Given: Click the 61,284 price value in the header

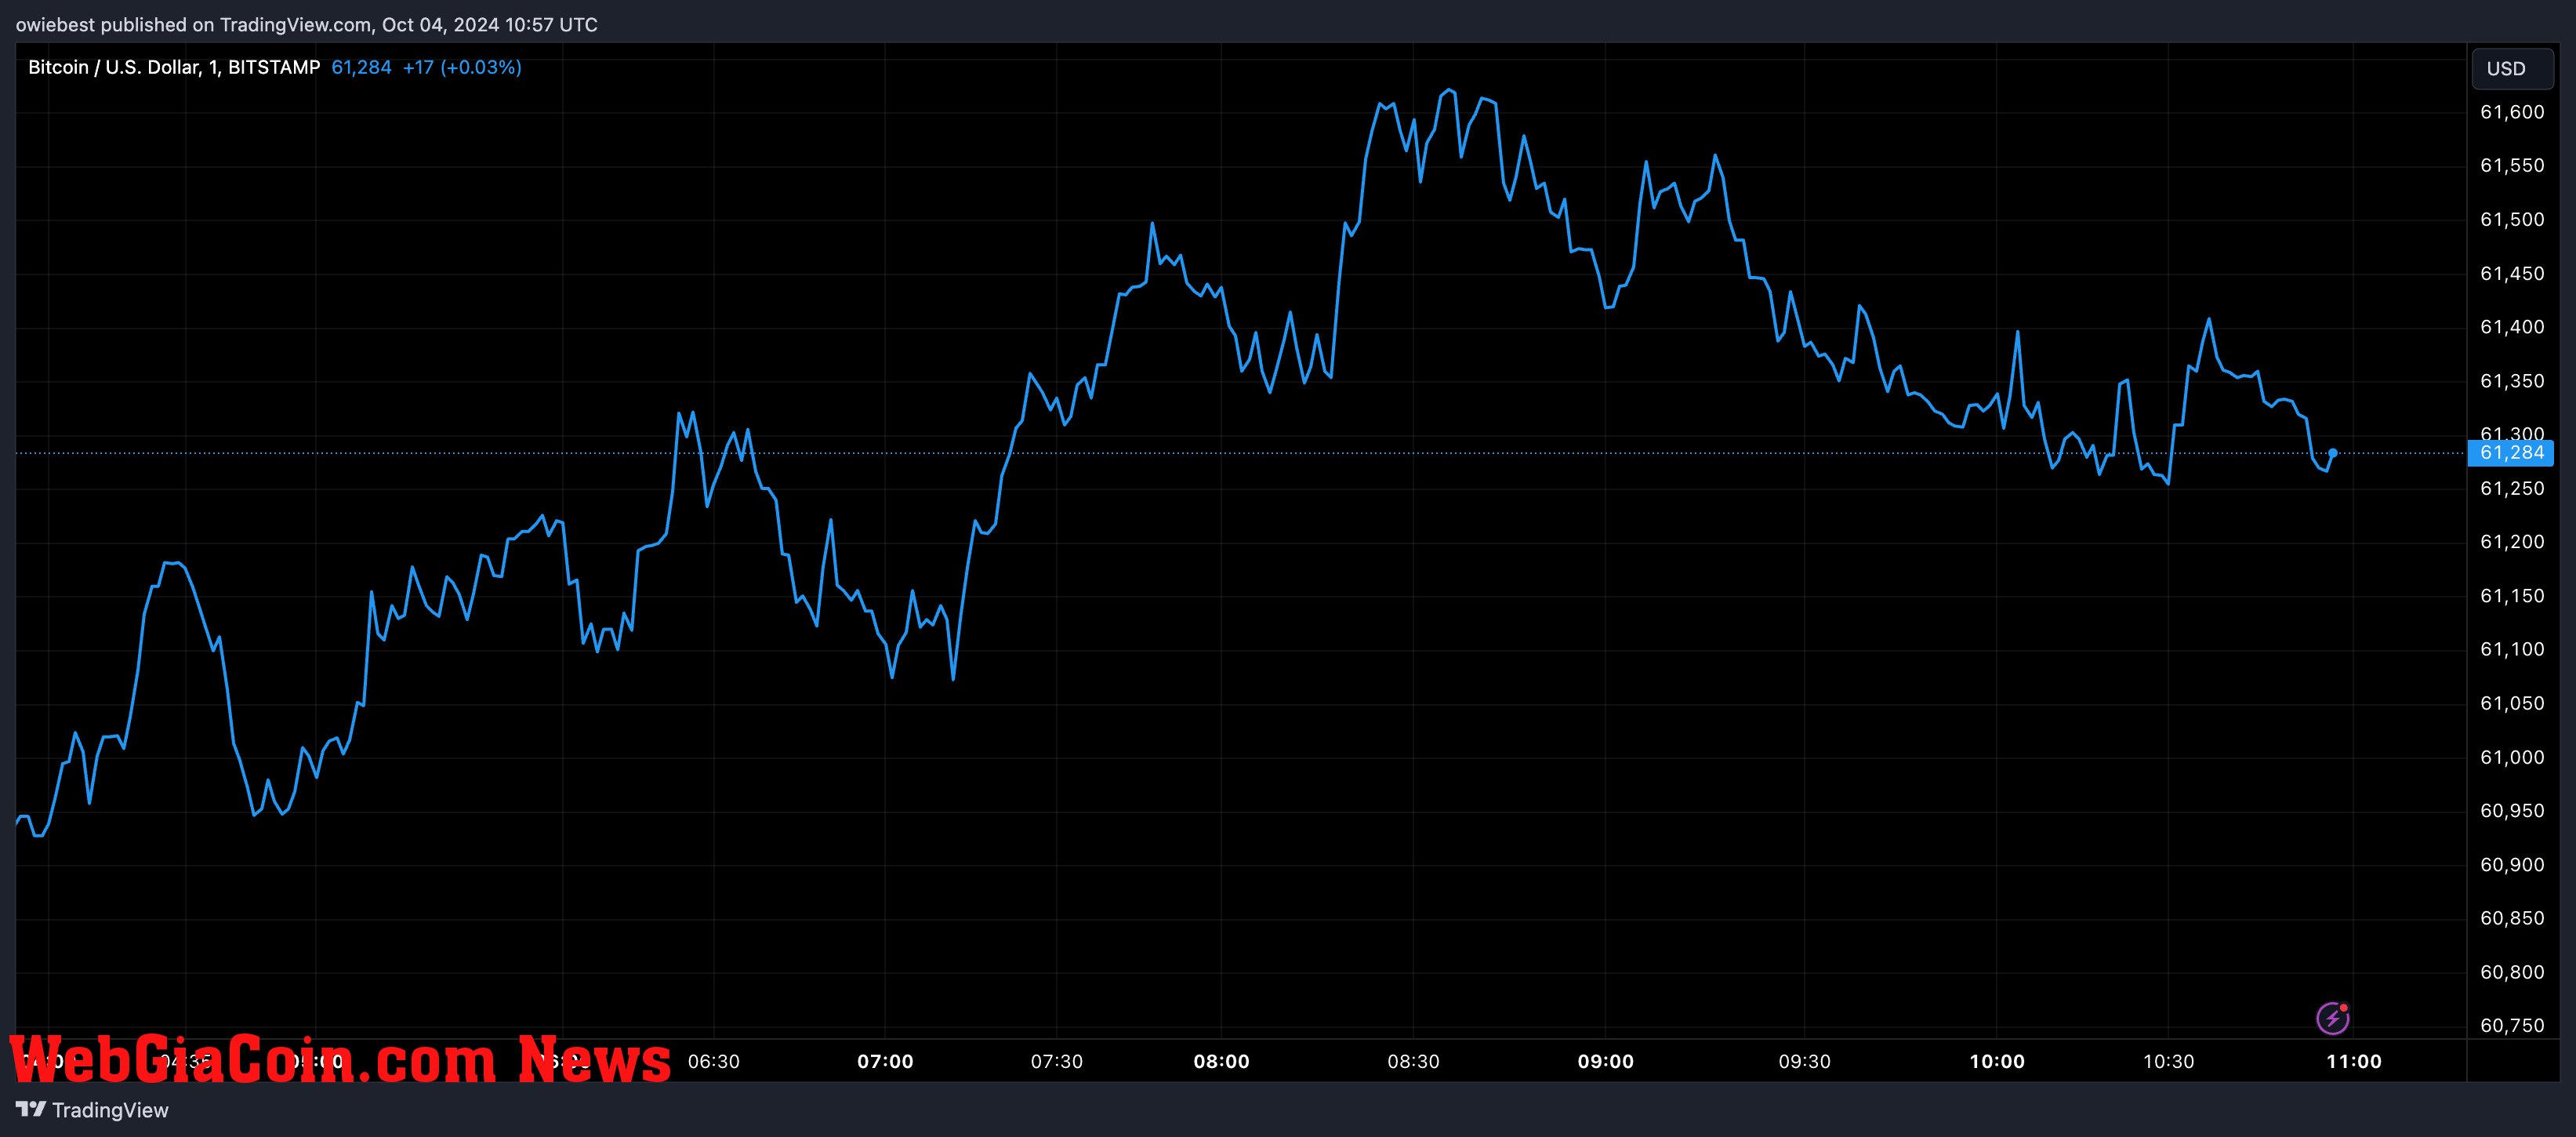Looking at the screenshot, I should click(x=361, y=67).
